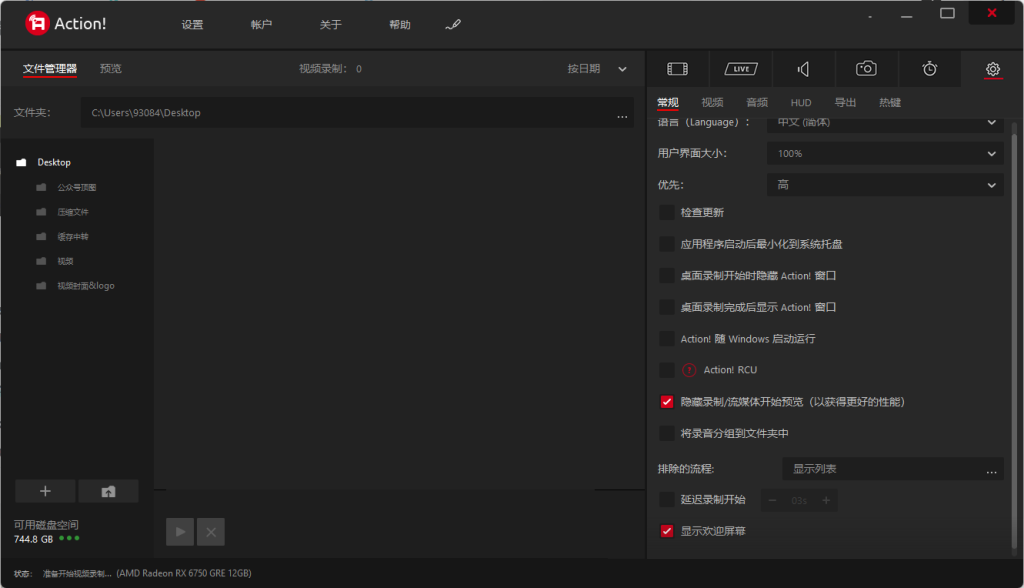1024x588 pixels.
Task: Switch to the 热键 tab
Action: [889, 102]
